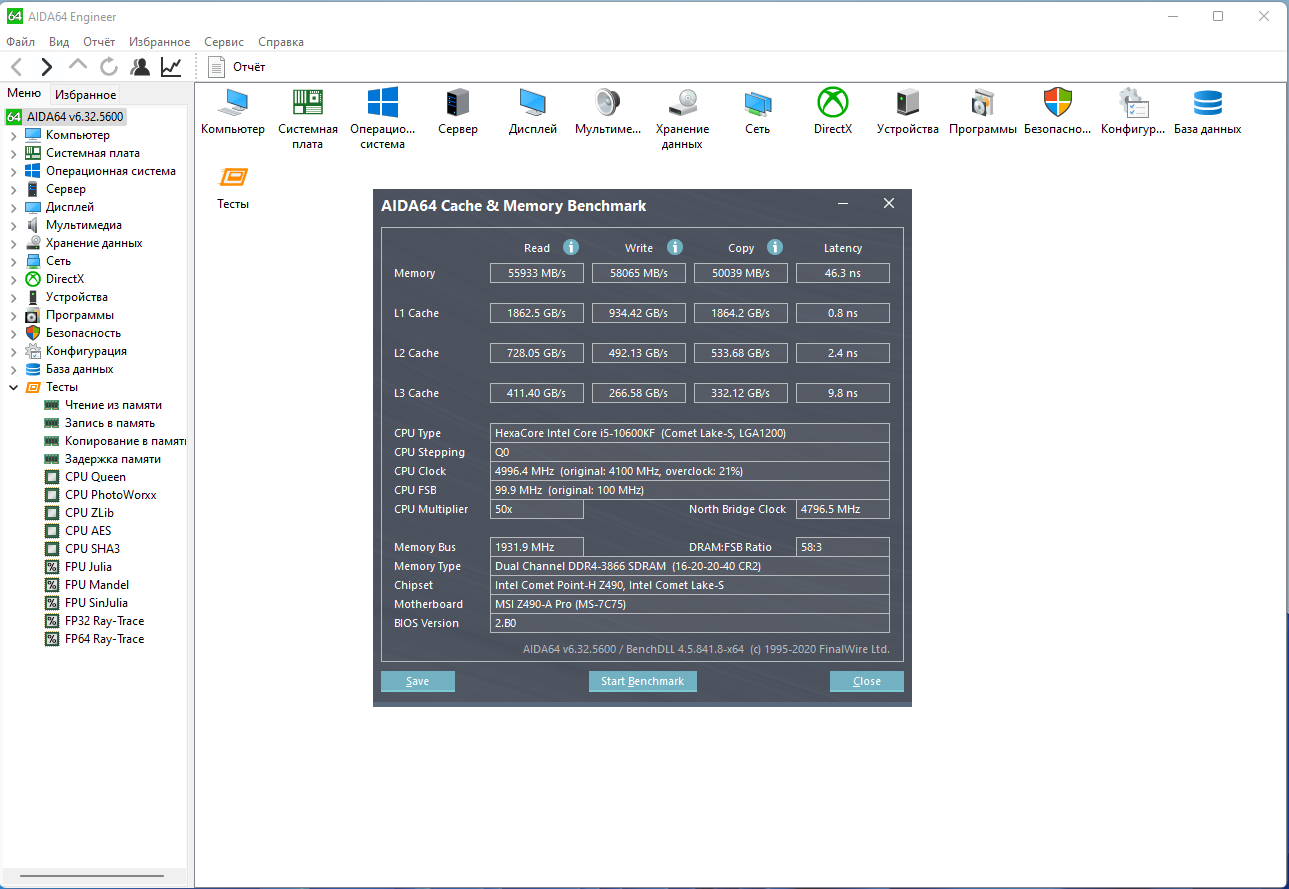Refresh using the circular arrow toolbar icon
The width and height of the screenshot is (1289, 889).
coord(109,67)
